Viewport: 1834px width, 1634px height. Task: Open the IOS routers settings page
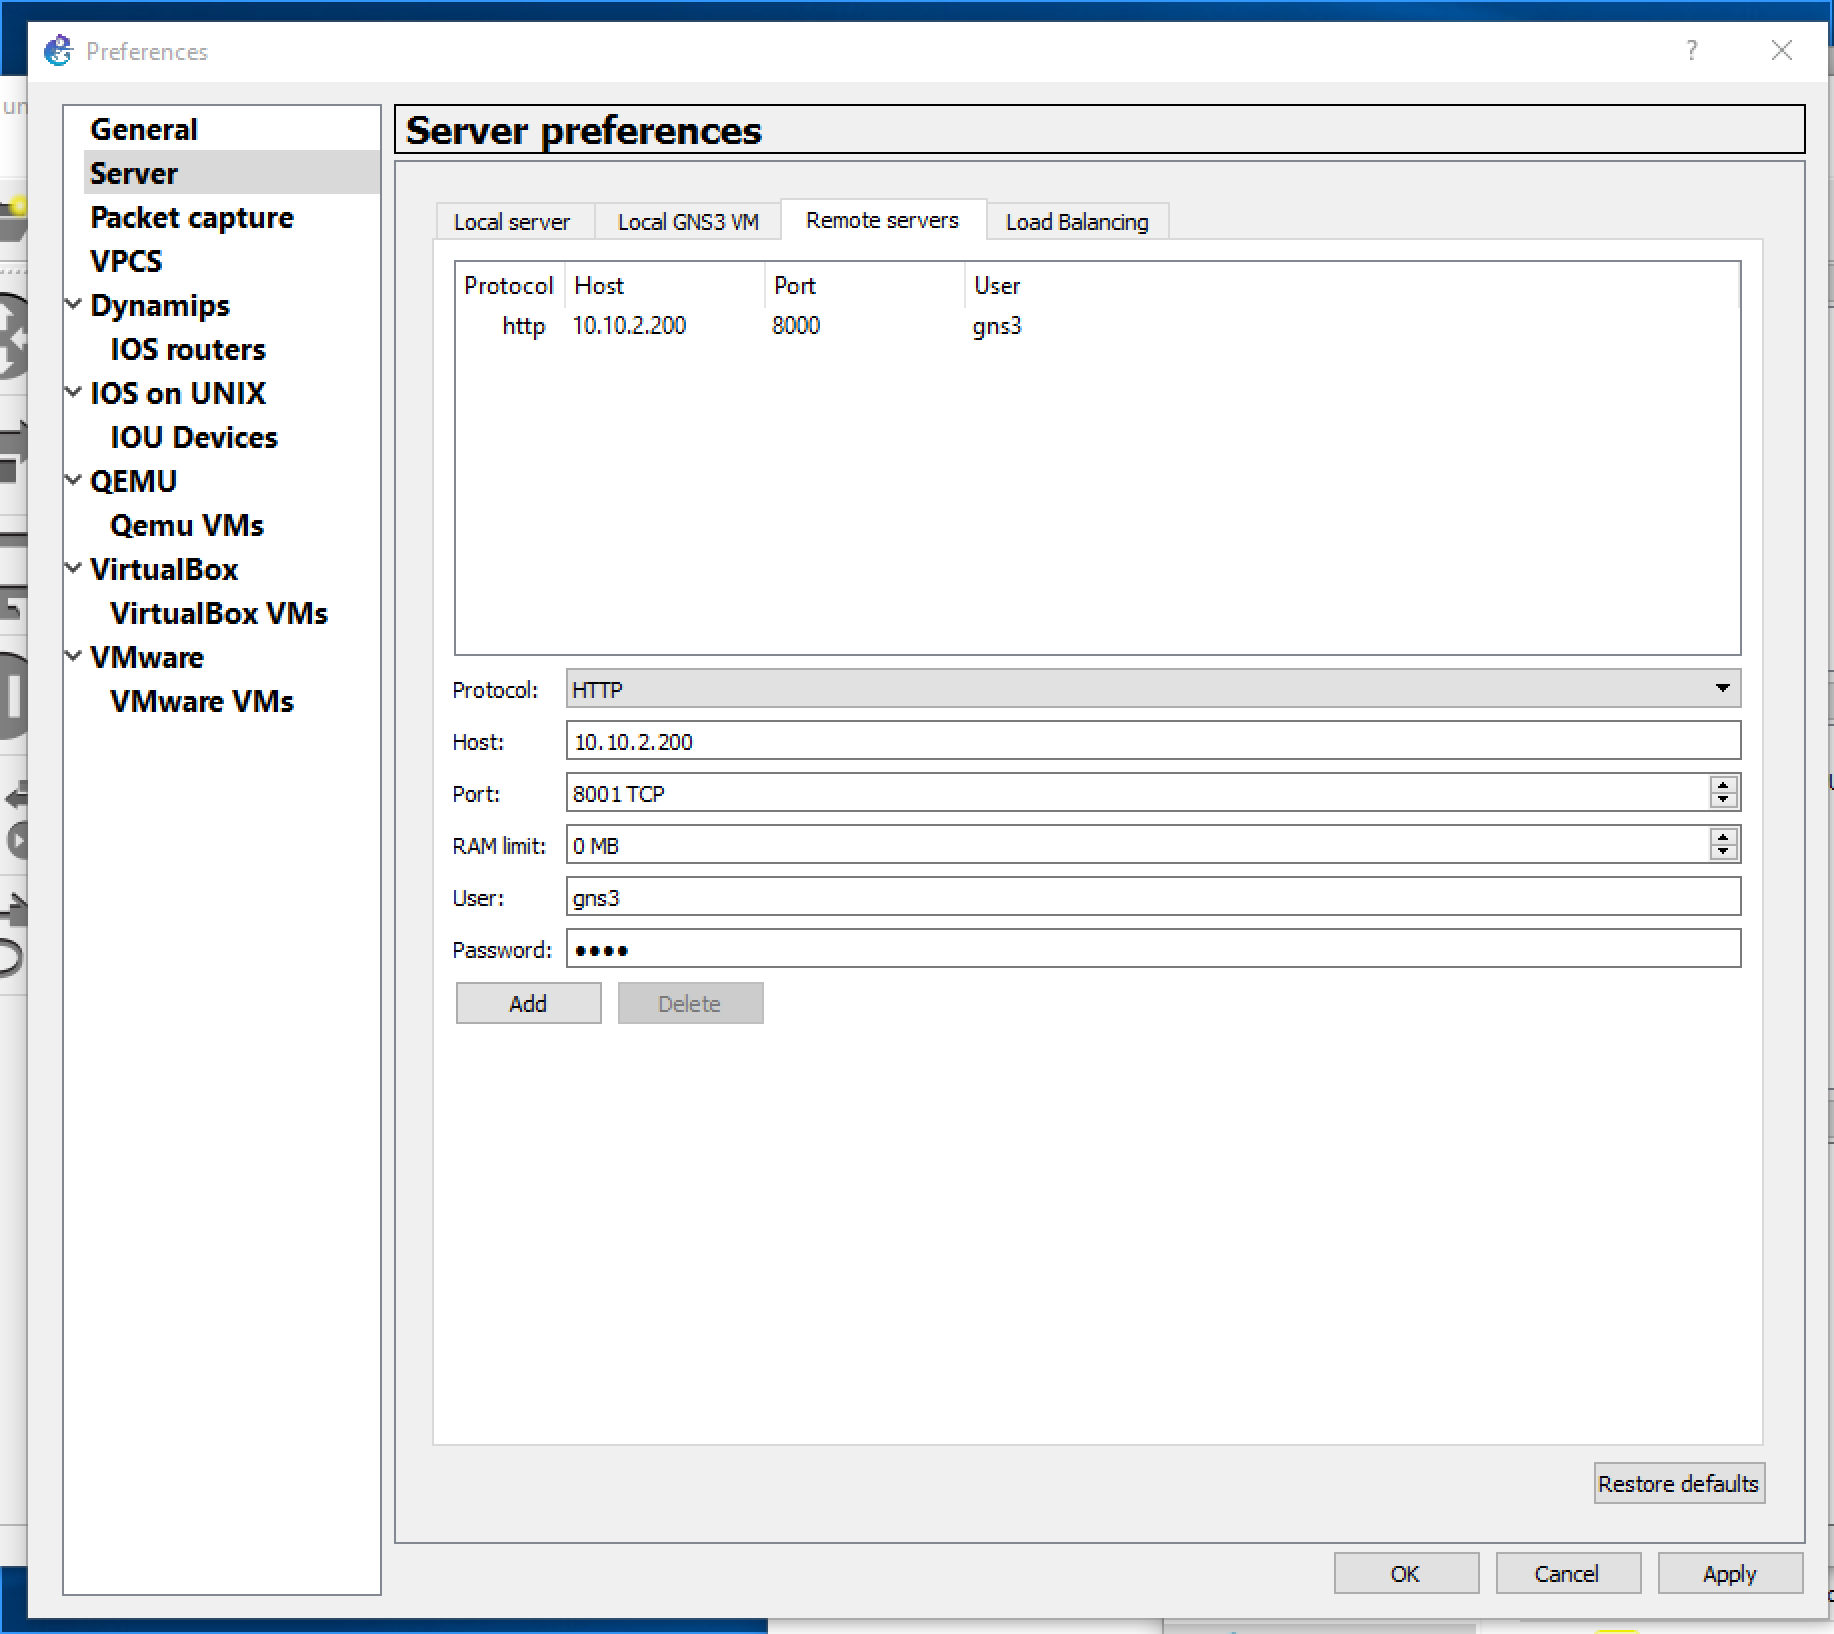[187, 349]
